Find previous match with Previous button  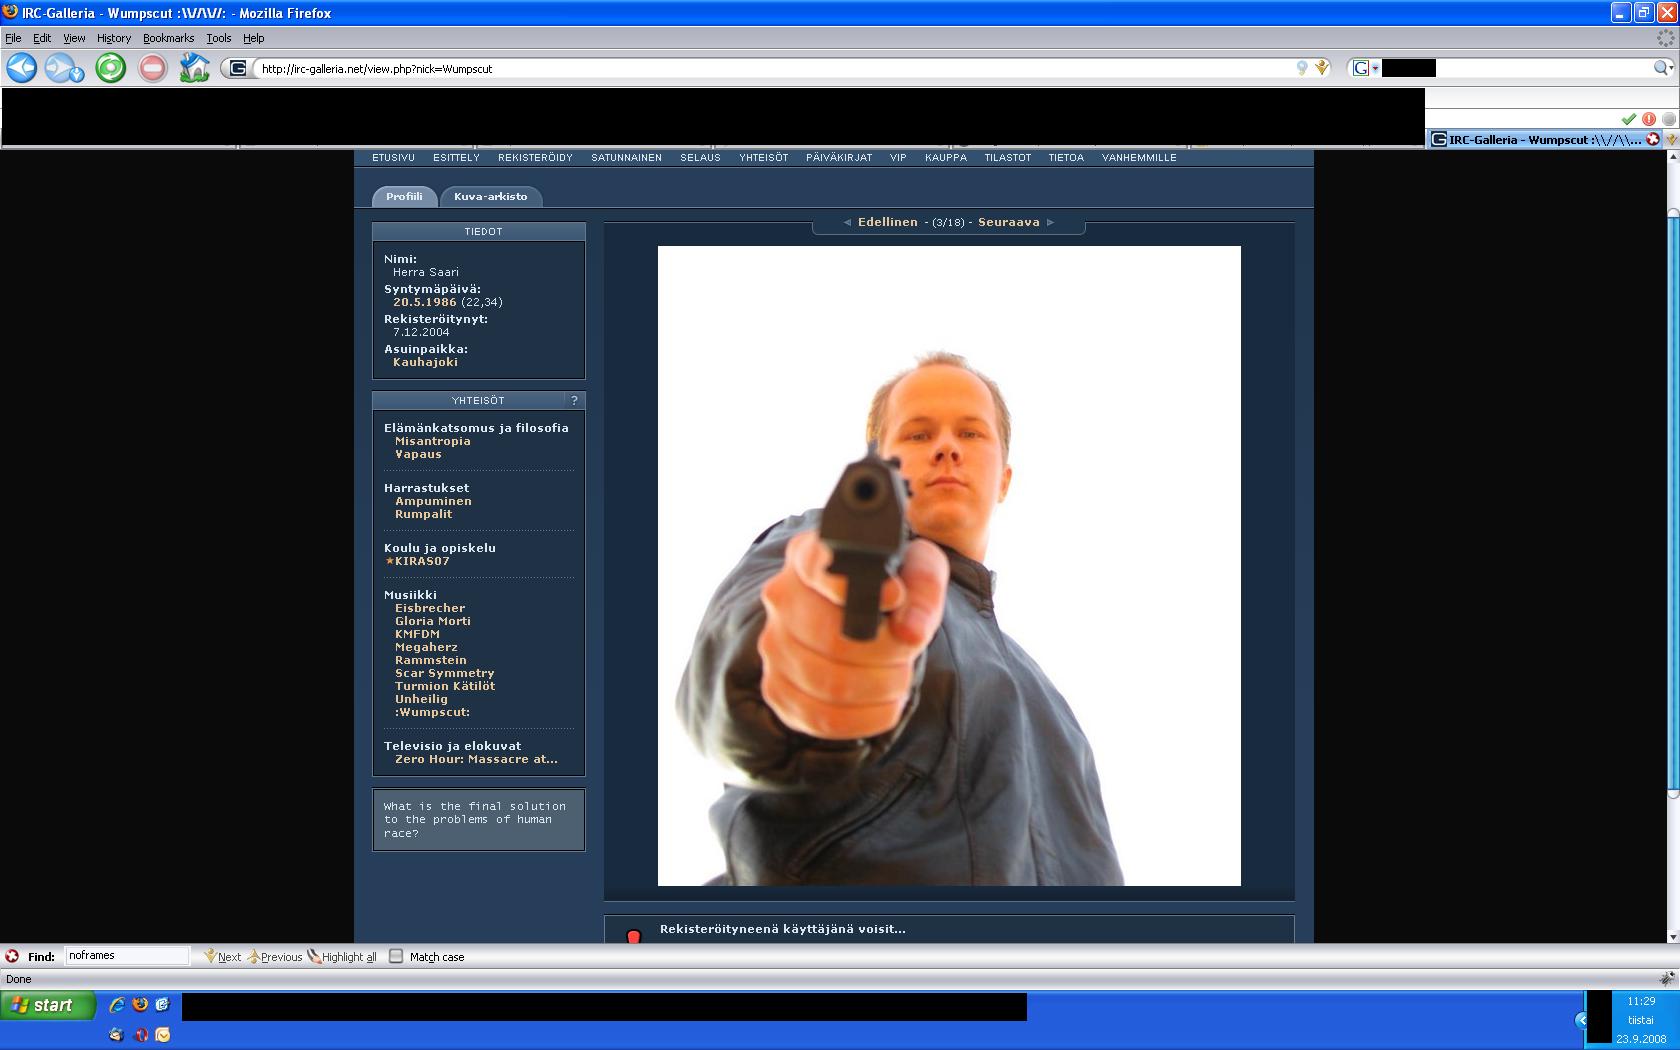click(x=274, y=957)
